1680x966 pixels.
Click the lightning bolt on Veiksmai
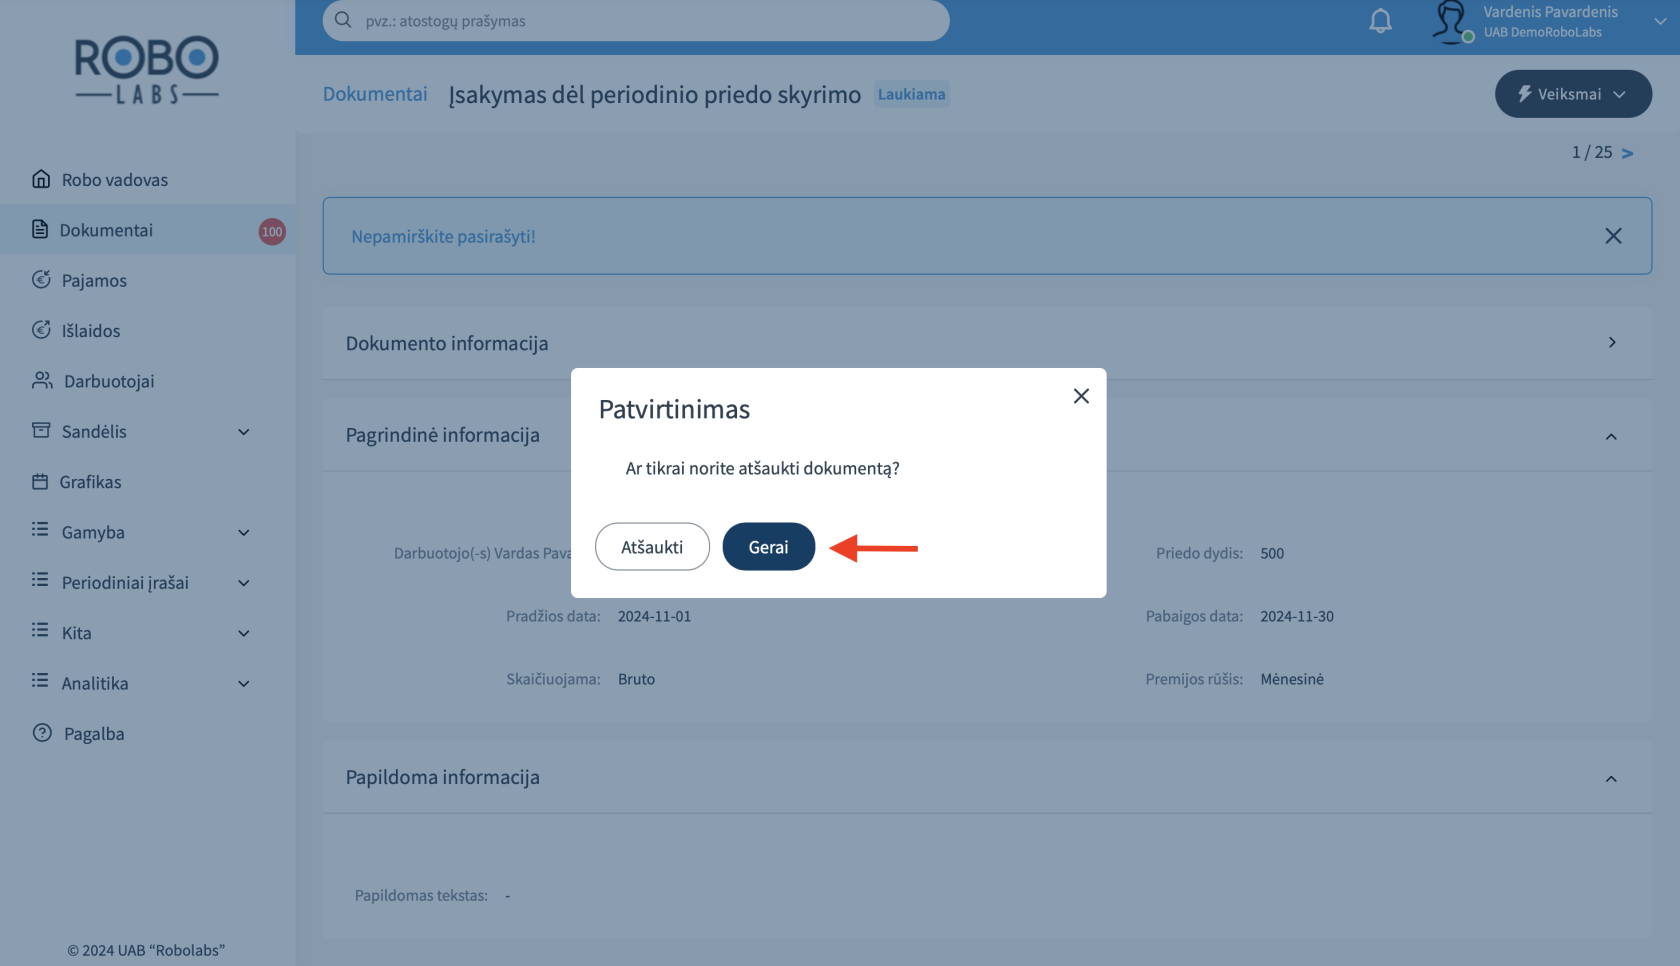click(1524, 93)
